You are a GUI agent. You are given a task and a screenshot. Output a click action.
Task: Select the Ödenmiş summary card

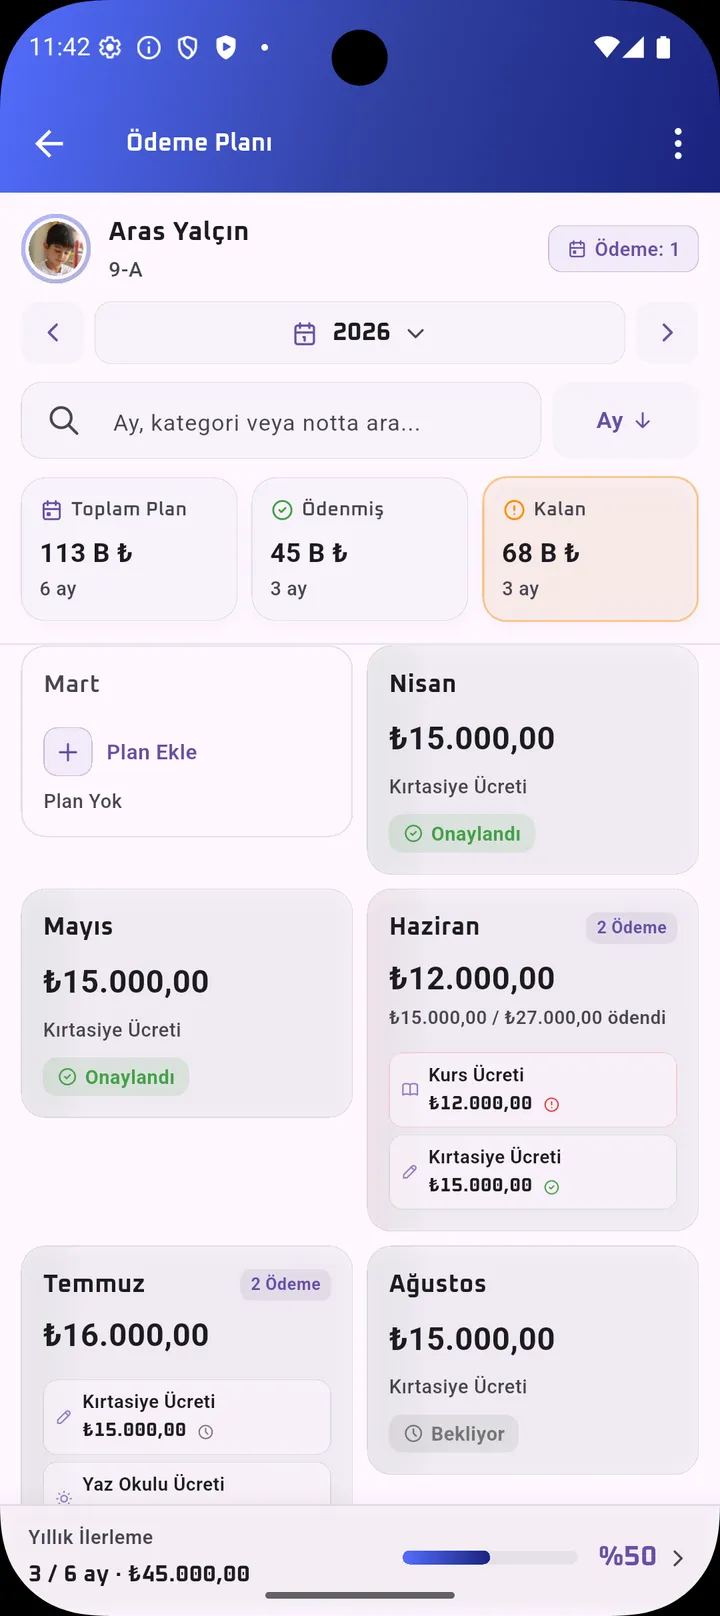360,549
